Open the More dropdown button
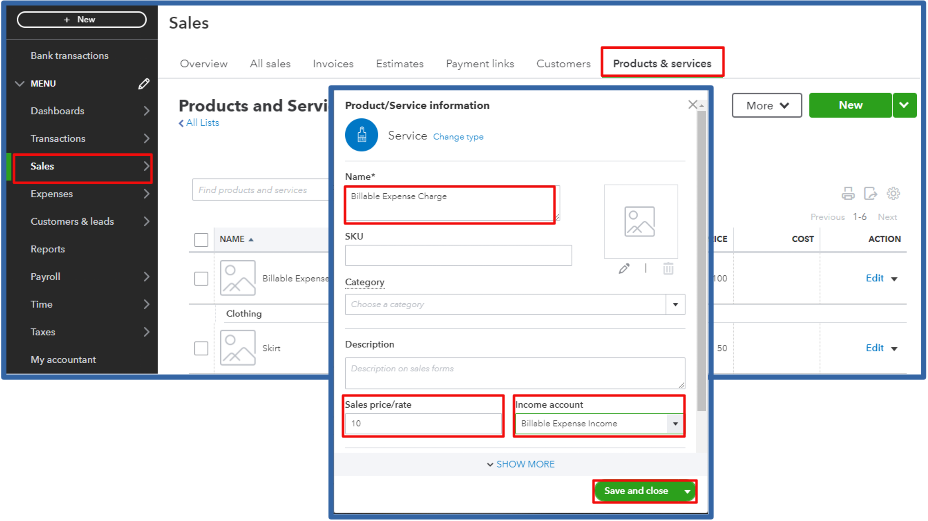 click(x=766, y=105)
